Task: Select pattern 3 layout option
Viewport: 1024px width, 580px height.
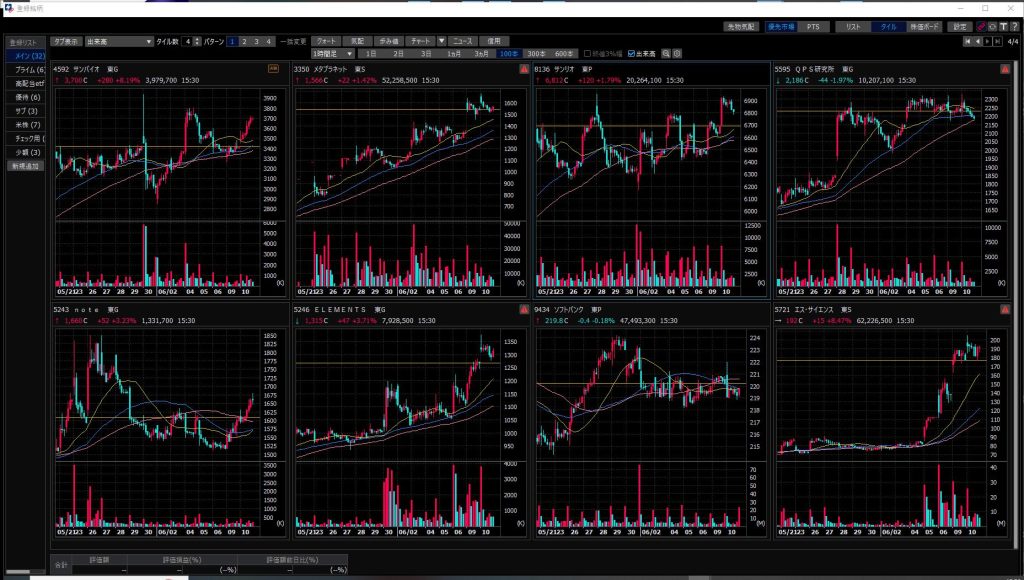Action: coord(256,41)
